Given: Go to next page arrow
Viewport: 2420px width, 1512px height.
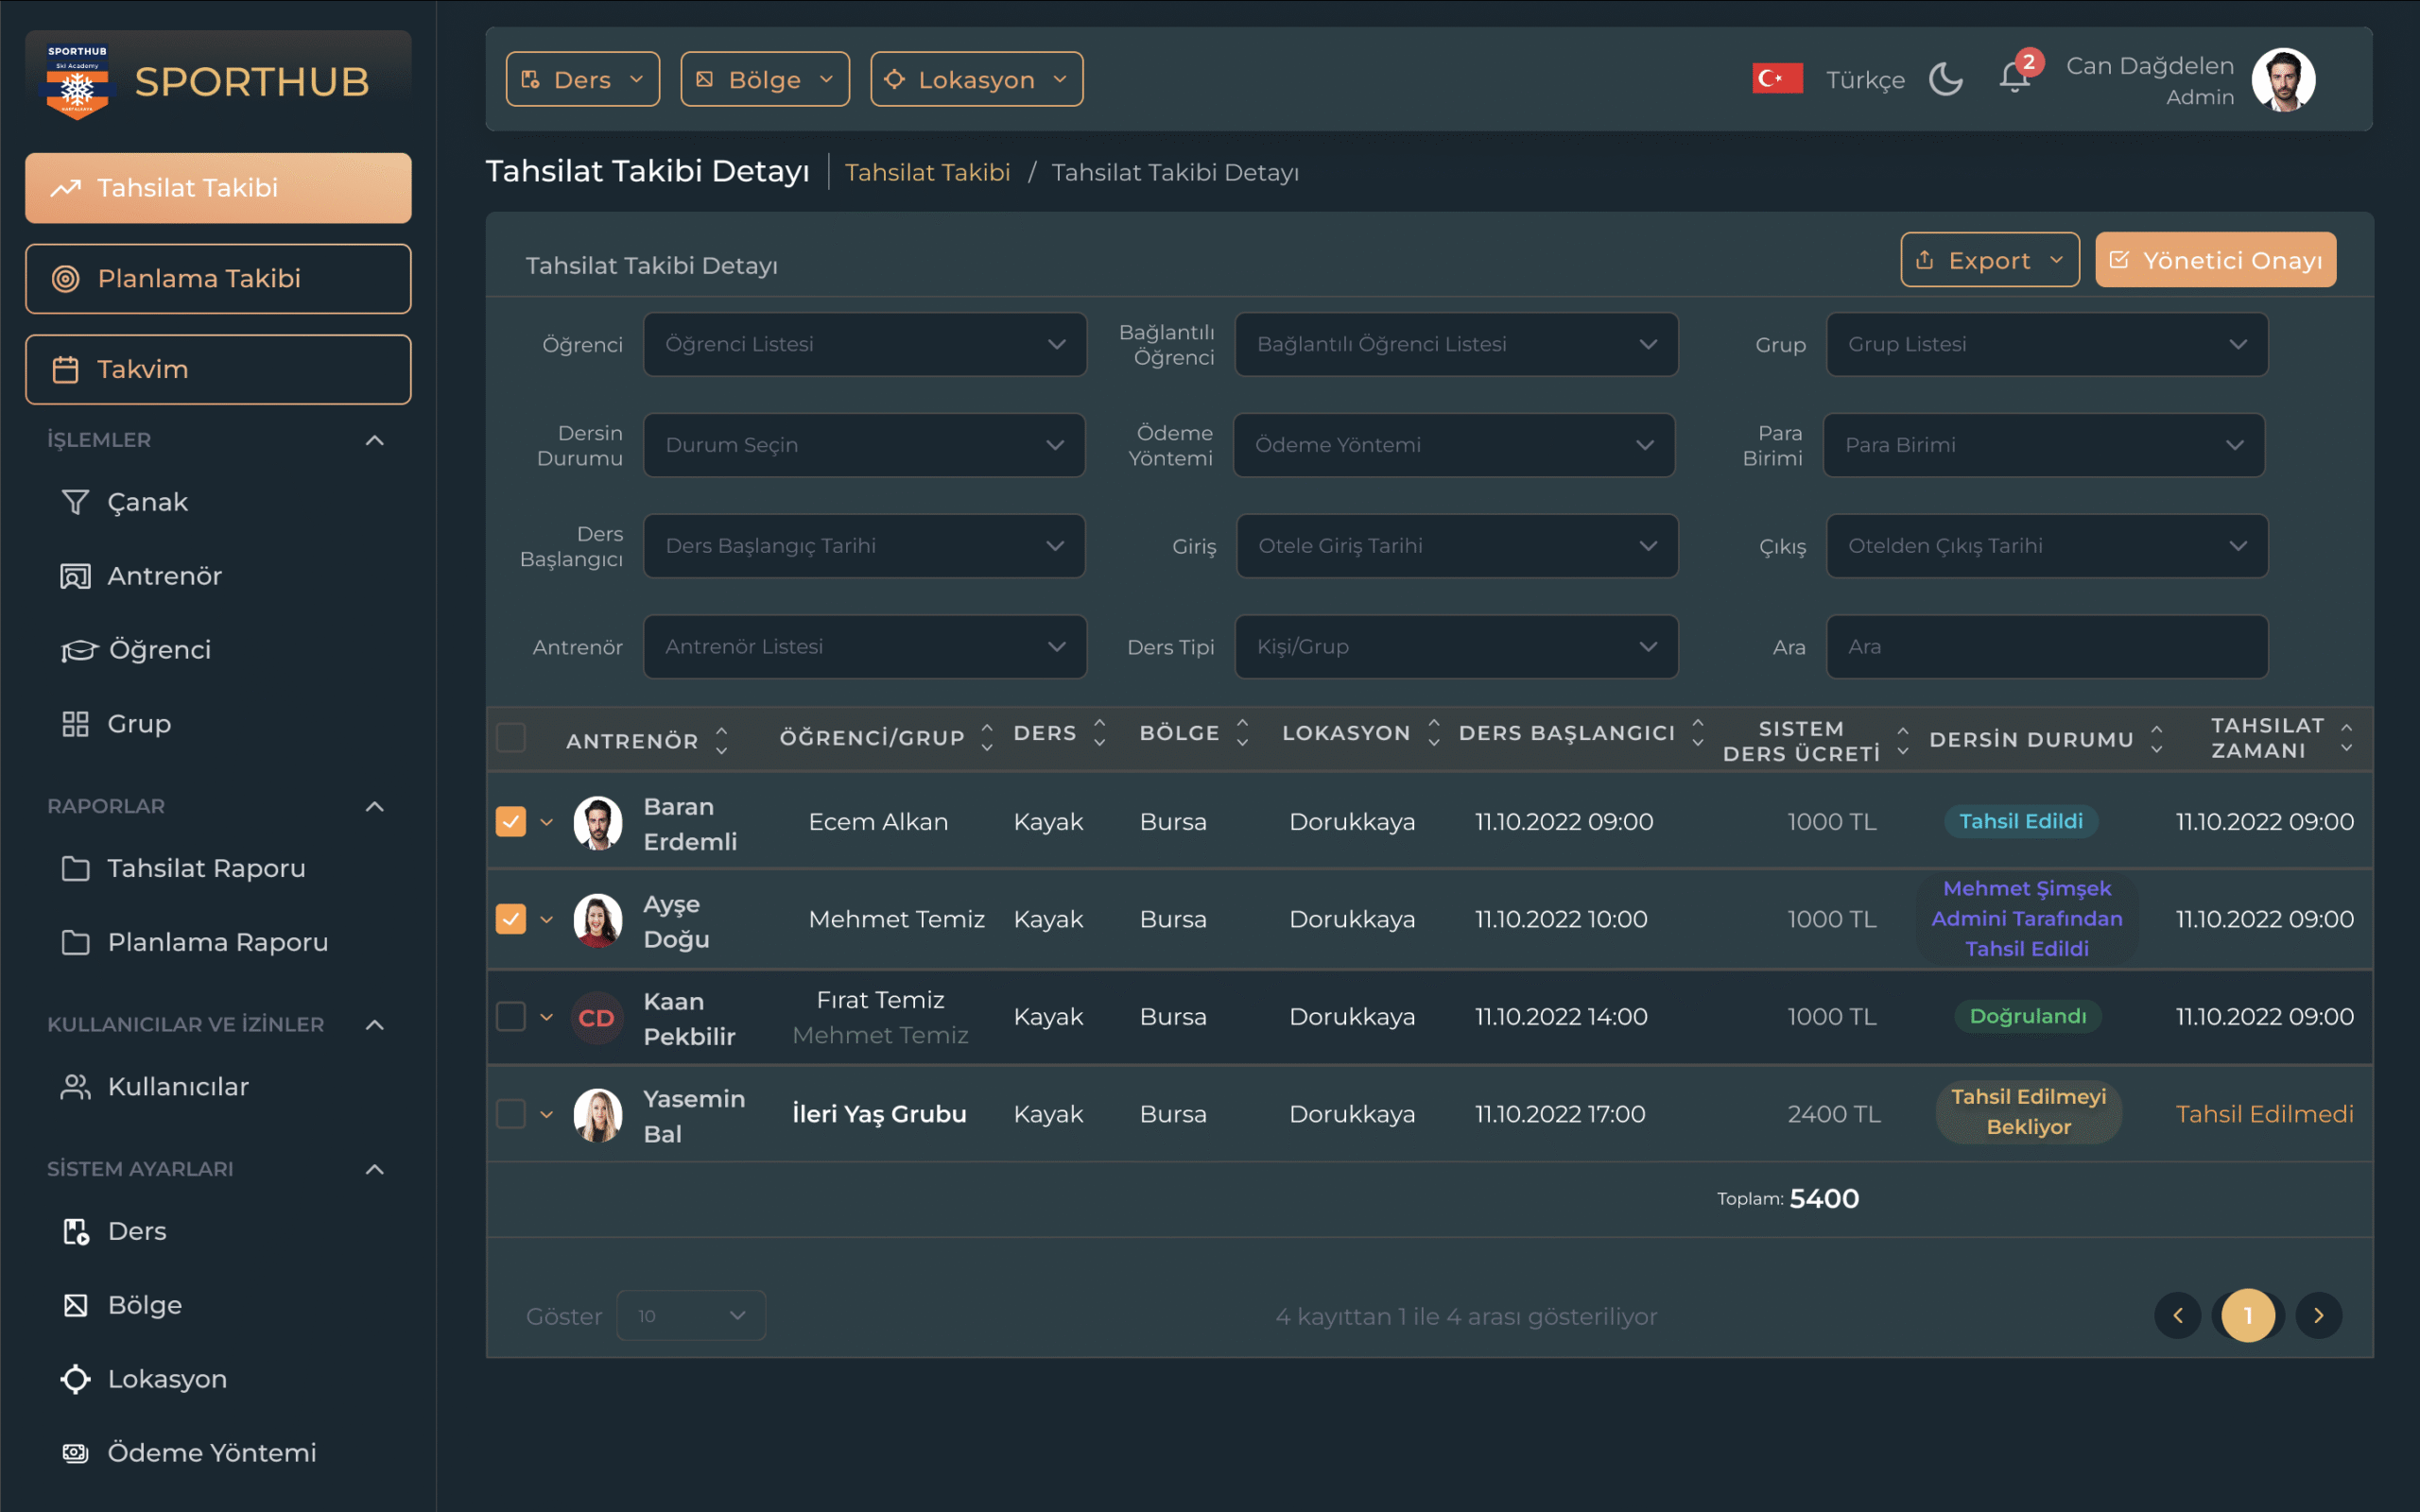Looking at the screenshot, I should [x=2318, y=1315].
